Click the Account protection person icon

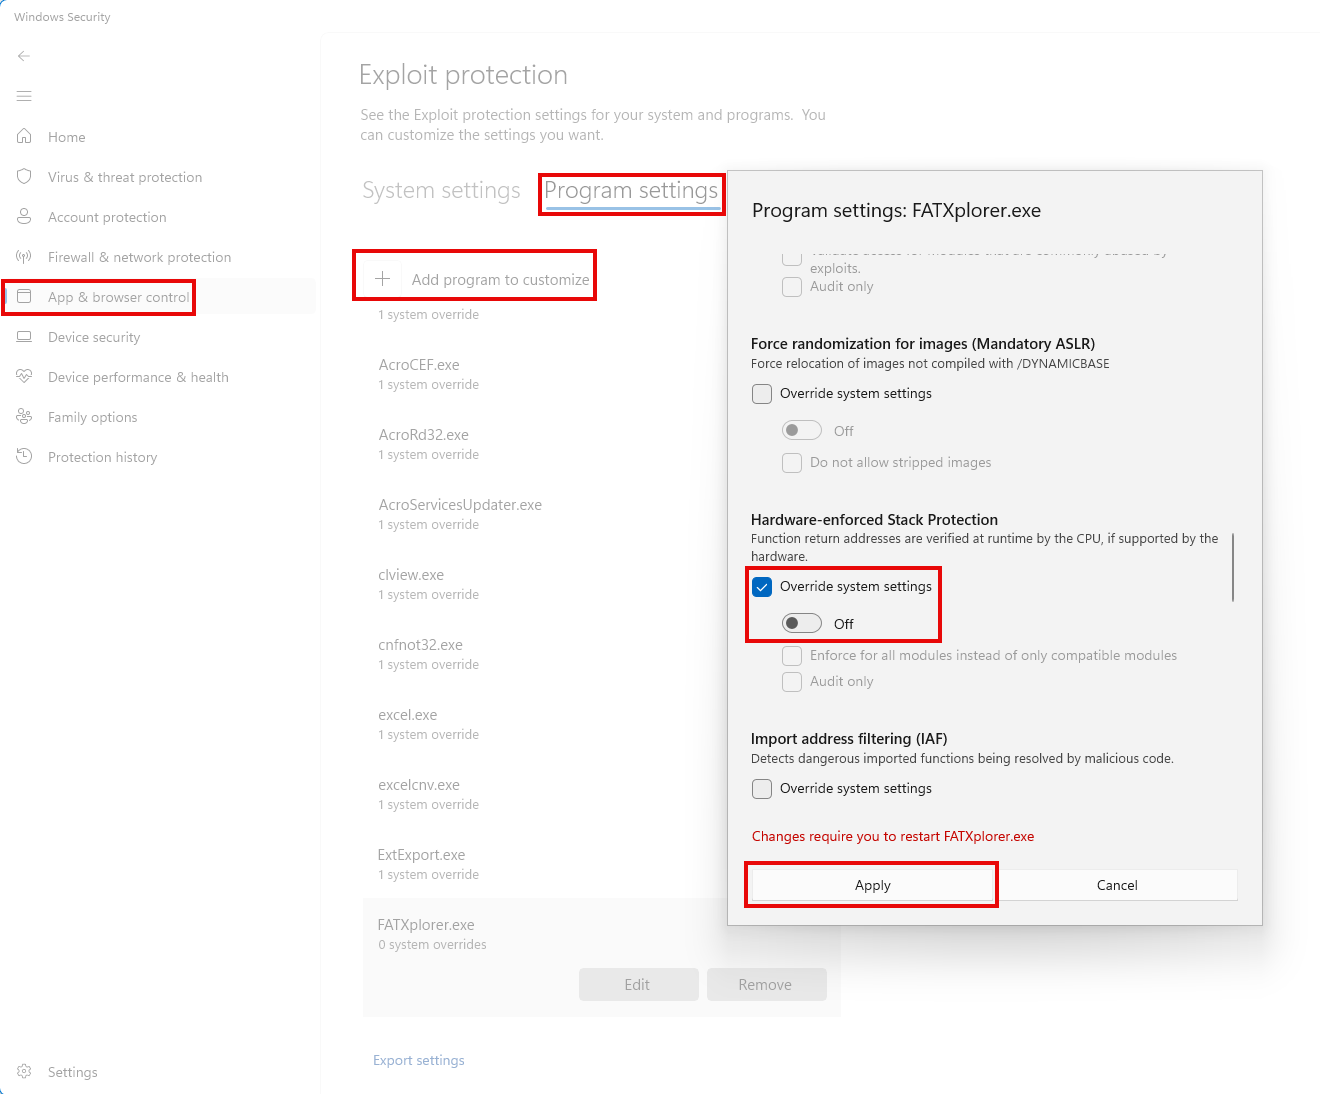click(24, 216)
